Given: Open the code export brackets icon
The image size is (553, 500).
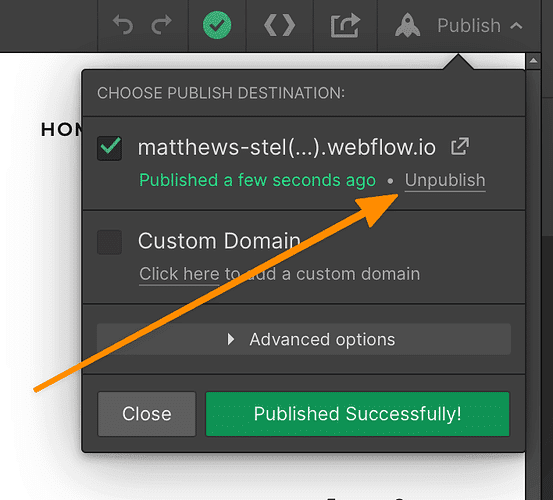Looking at the screenshot, I should pyautogui.click(x=279, y=25).
